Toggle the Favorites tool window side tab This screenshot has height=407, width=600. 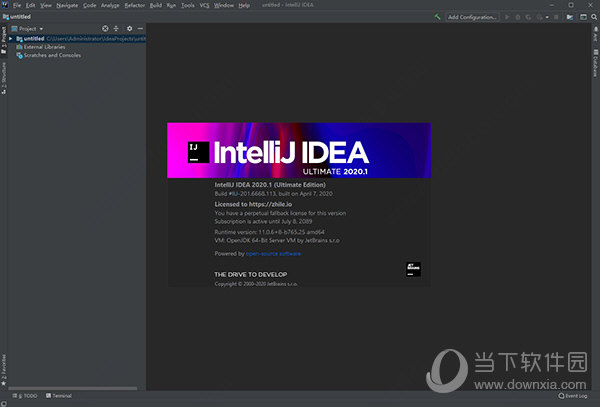pos(3,370)
